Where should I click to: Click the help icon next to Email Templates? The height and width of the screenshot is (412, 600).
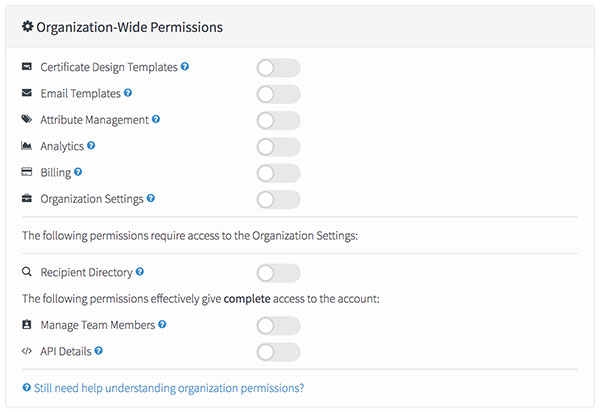(x=128, y=93)
